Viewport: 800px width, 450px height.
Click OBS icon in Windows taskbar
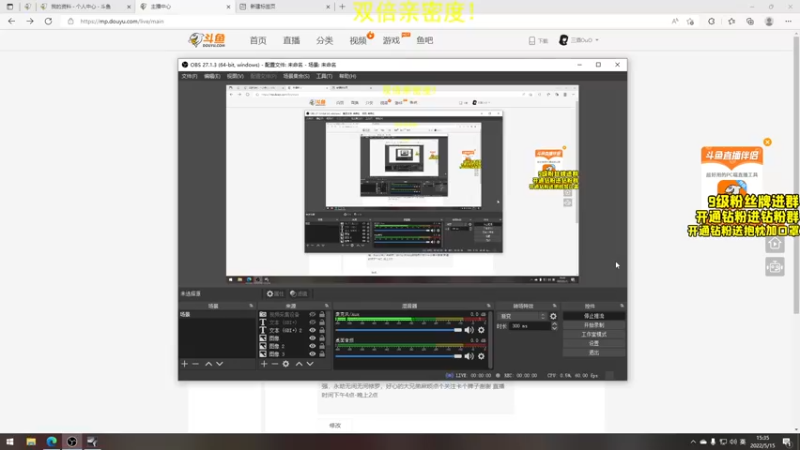tap(72, 441)
